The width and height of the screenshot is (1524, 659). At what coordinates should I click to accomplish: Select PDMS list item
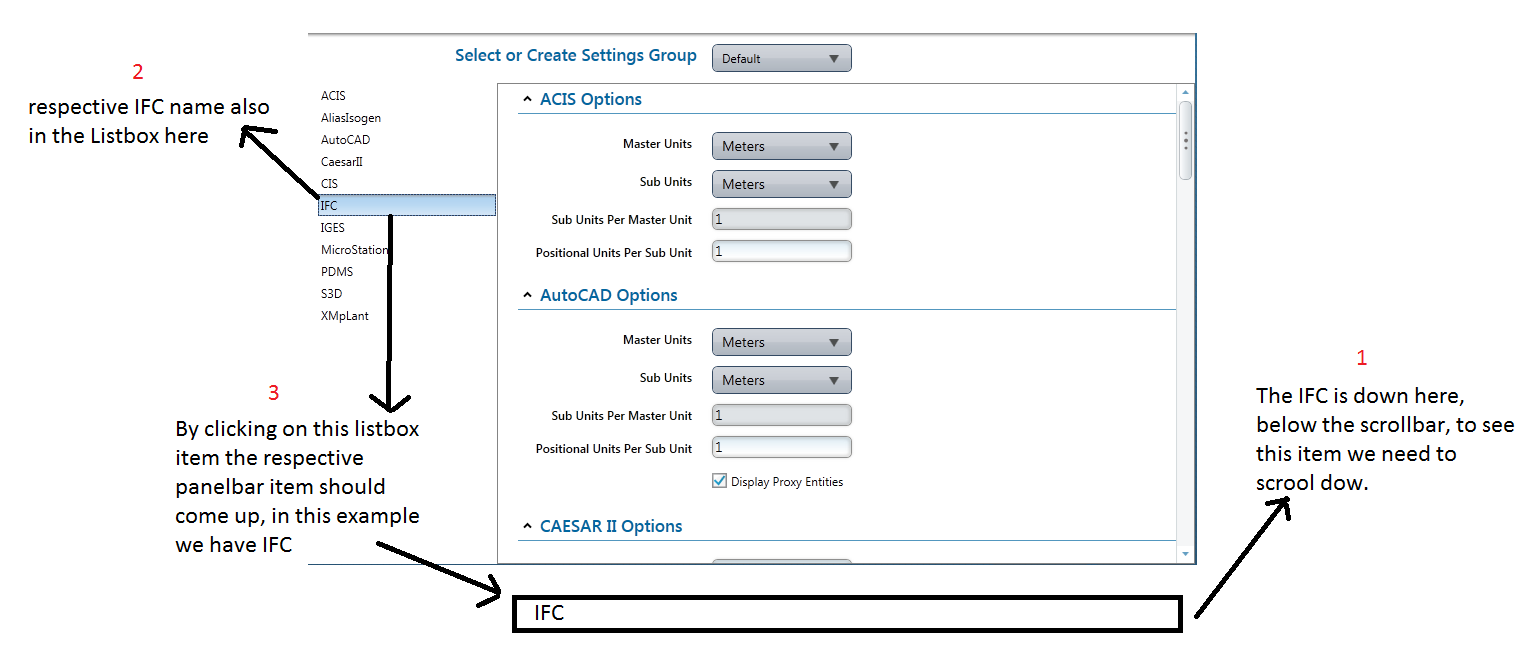point(337,272)
